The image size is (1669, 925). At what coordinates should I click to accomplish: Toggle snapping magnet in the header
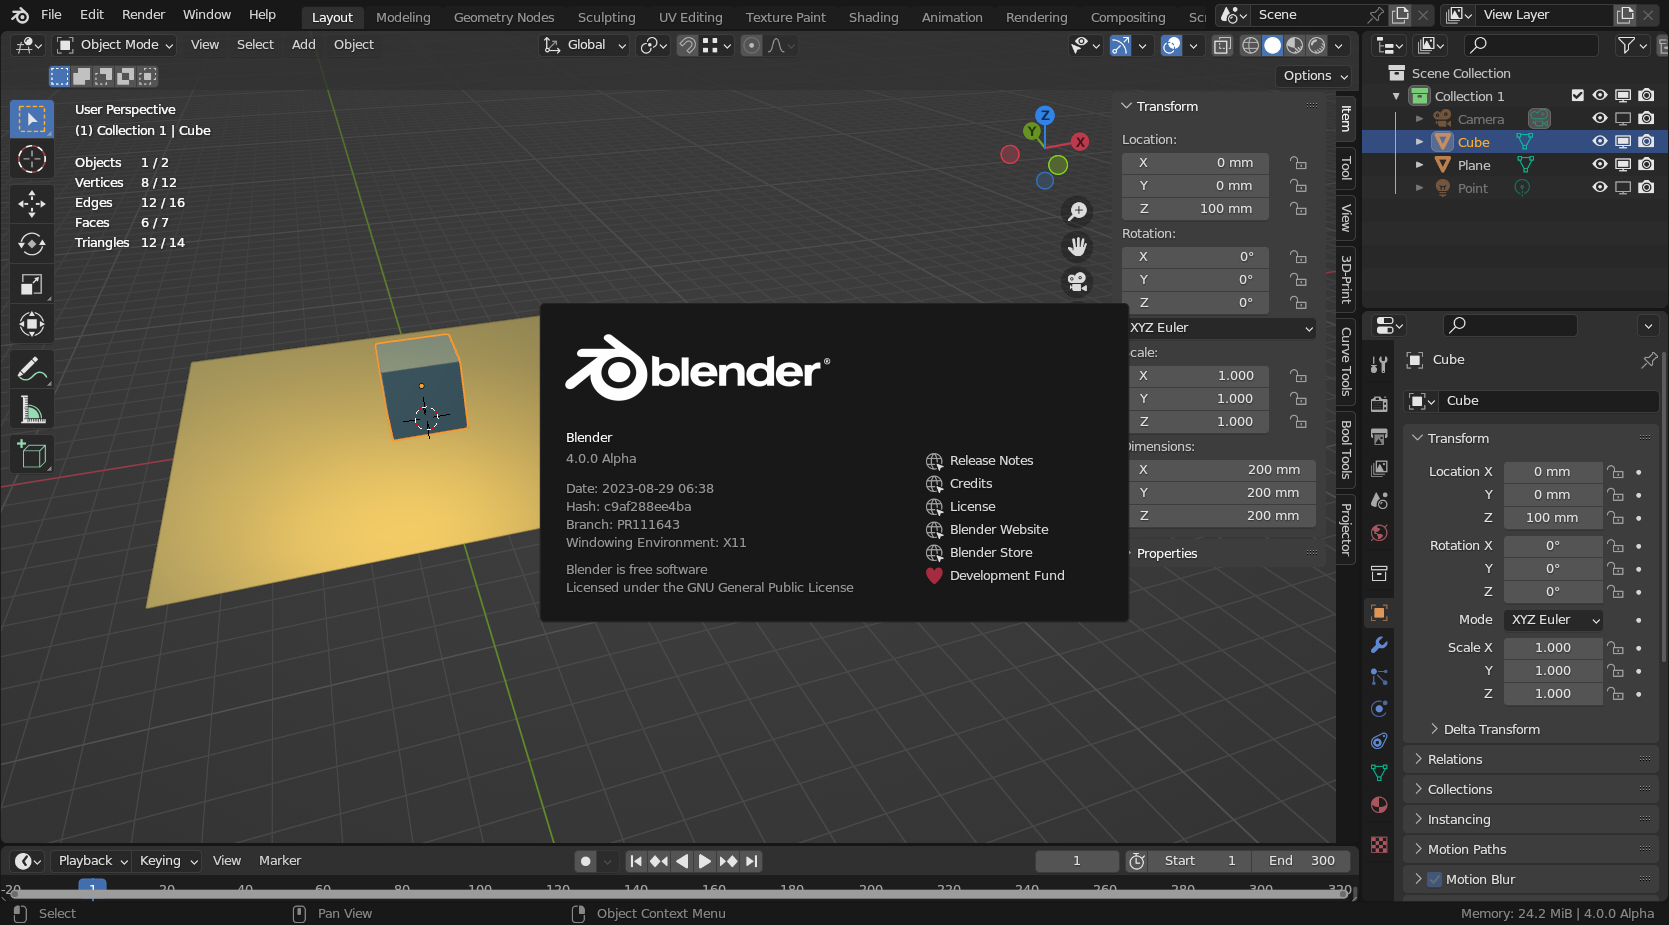[688, 45]
